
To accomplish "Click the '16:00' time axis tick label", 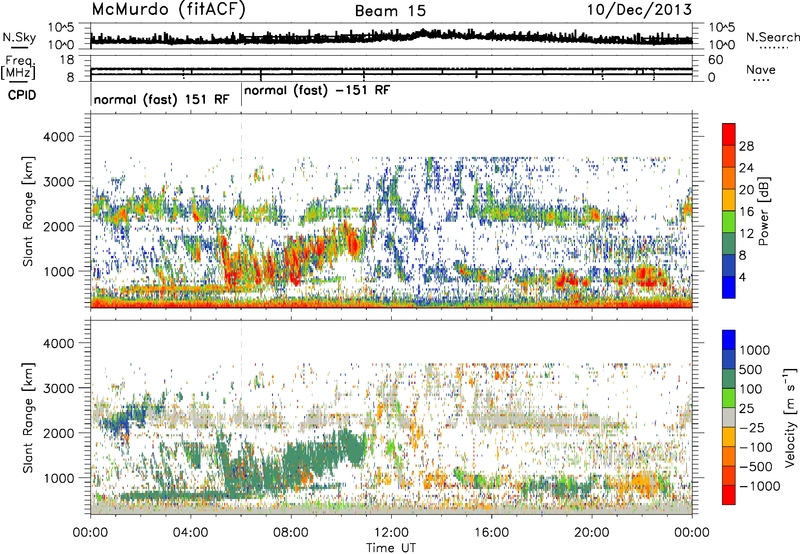I will tap(491, 533).
